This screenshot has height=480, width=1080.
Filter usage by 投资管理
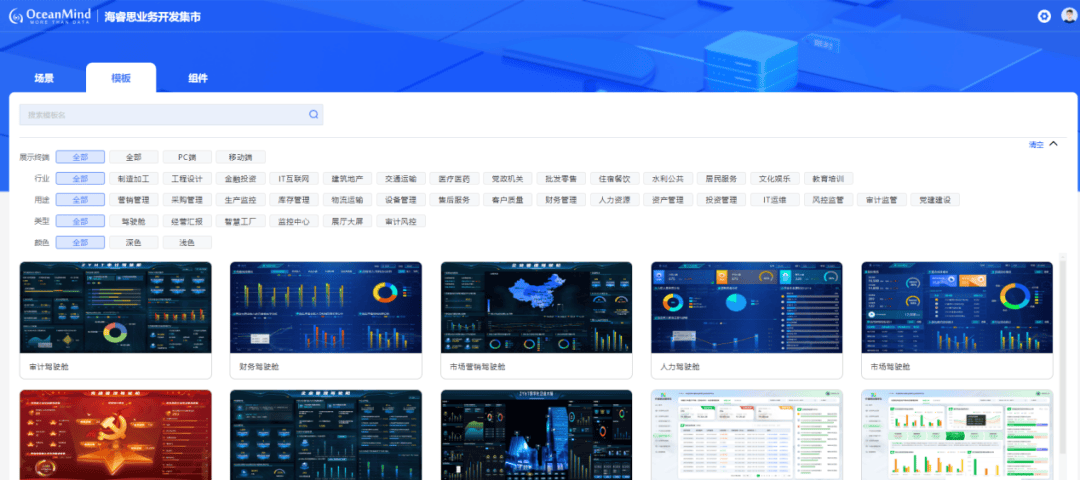click(x=722, y=200)
